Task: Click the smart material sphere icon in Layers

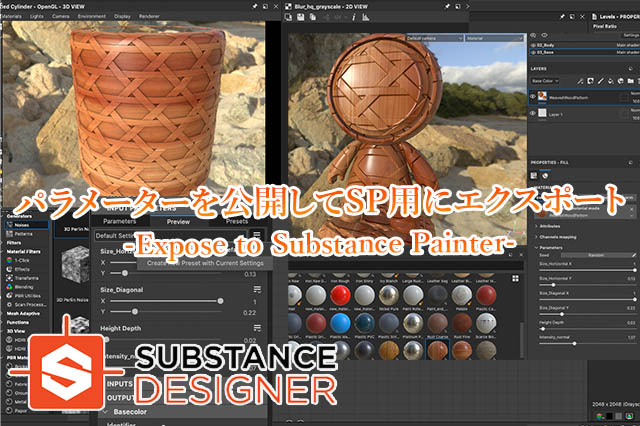Action: 620,81
